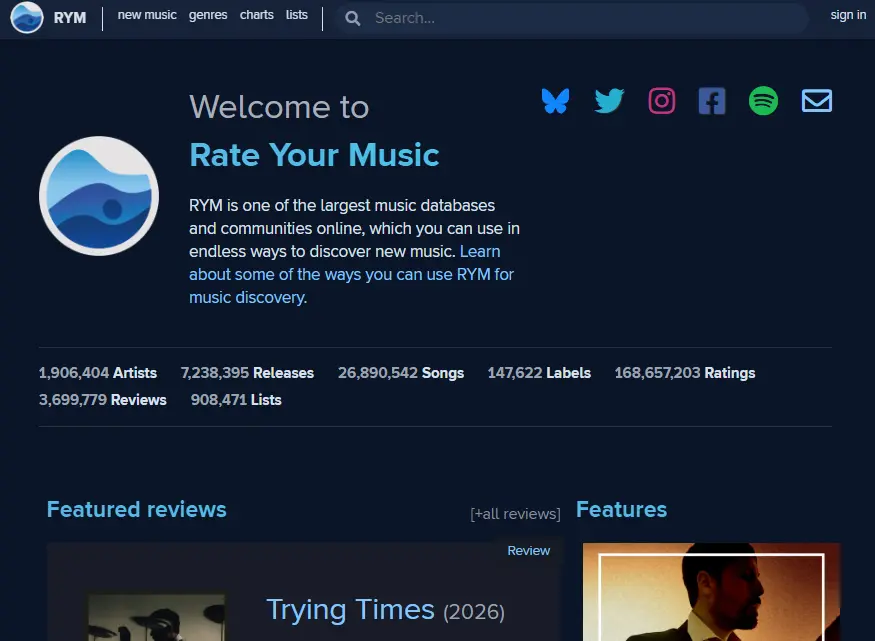875x641 pixels.
Task: Open Learn about music discovery link
Action: point(352,274)
